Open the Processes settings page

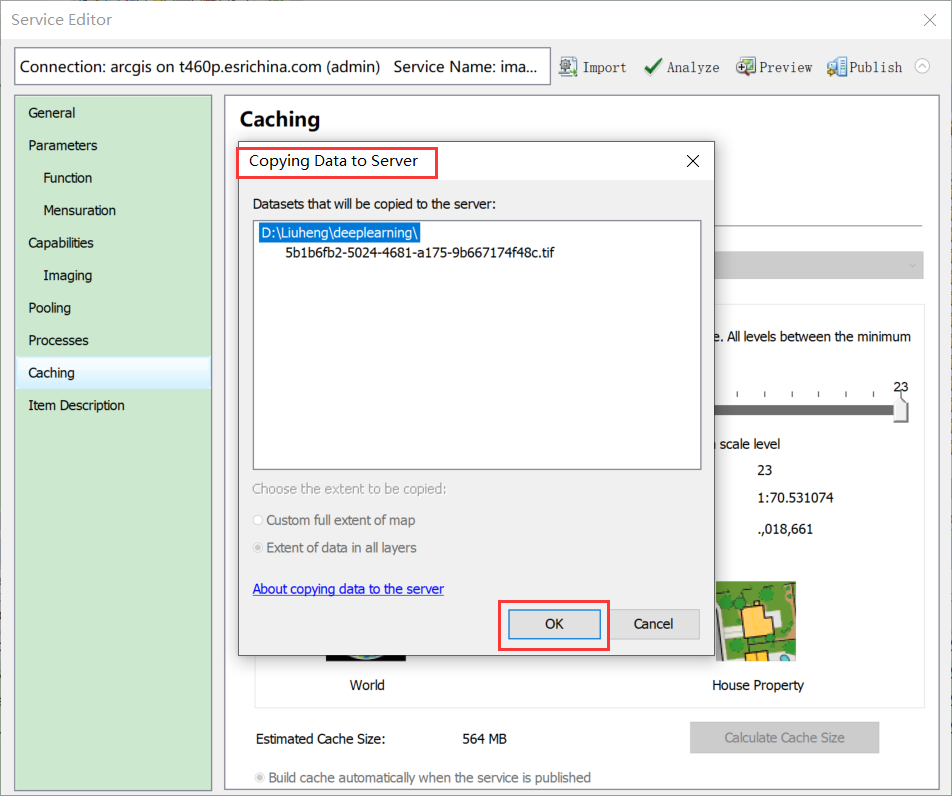(56, 340)
